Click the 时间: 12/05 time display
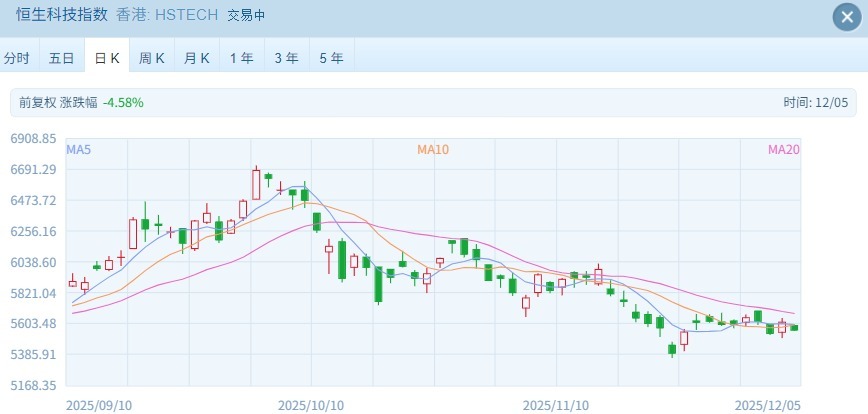Screen dimensions: 868x414 pos(815,102)
